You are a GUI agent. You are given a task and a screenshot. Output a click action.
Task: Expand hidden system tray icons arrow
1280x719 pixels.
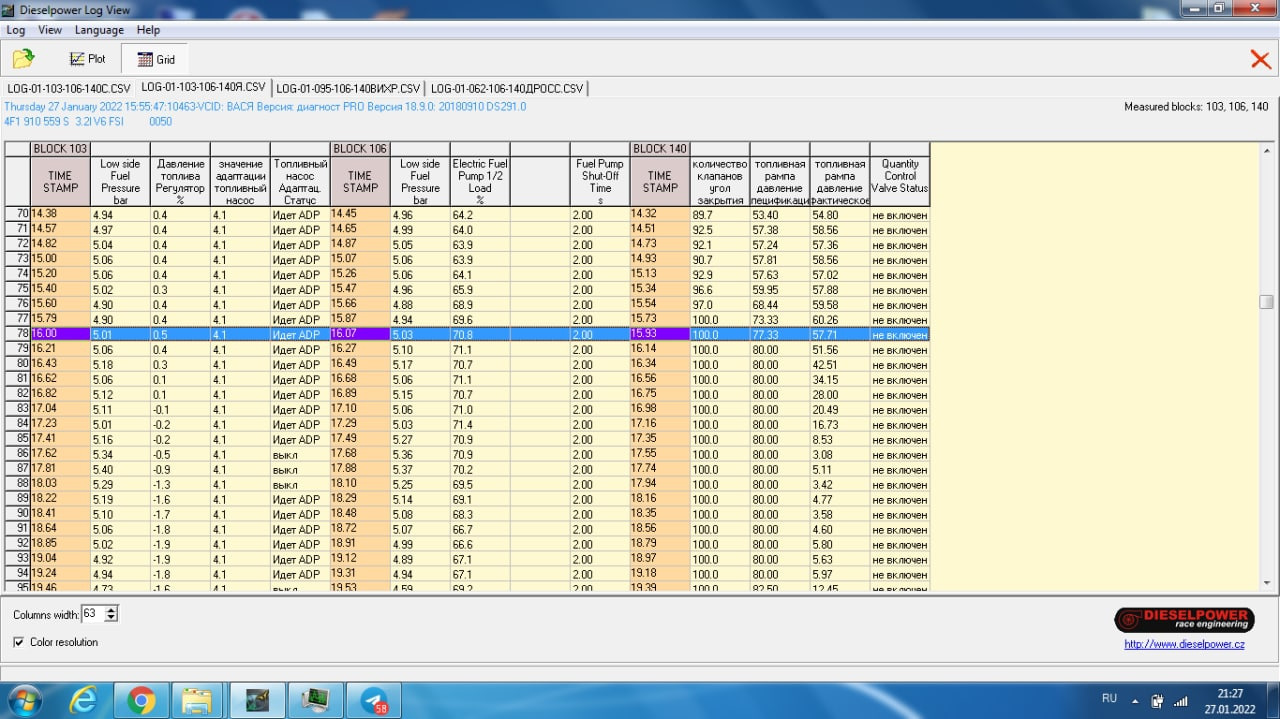pos(1135,700)
